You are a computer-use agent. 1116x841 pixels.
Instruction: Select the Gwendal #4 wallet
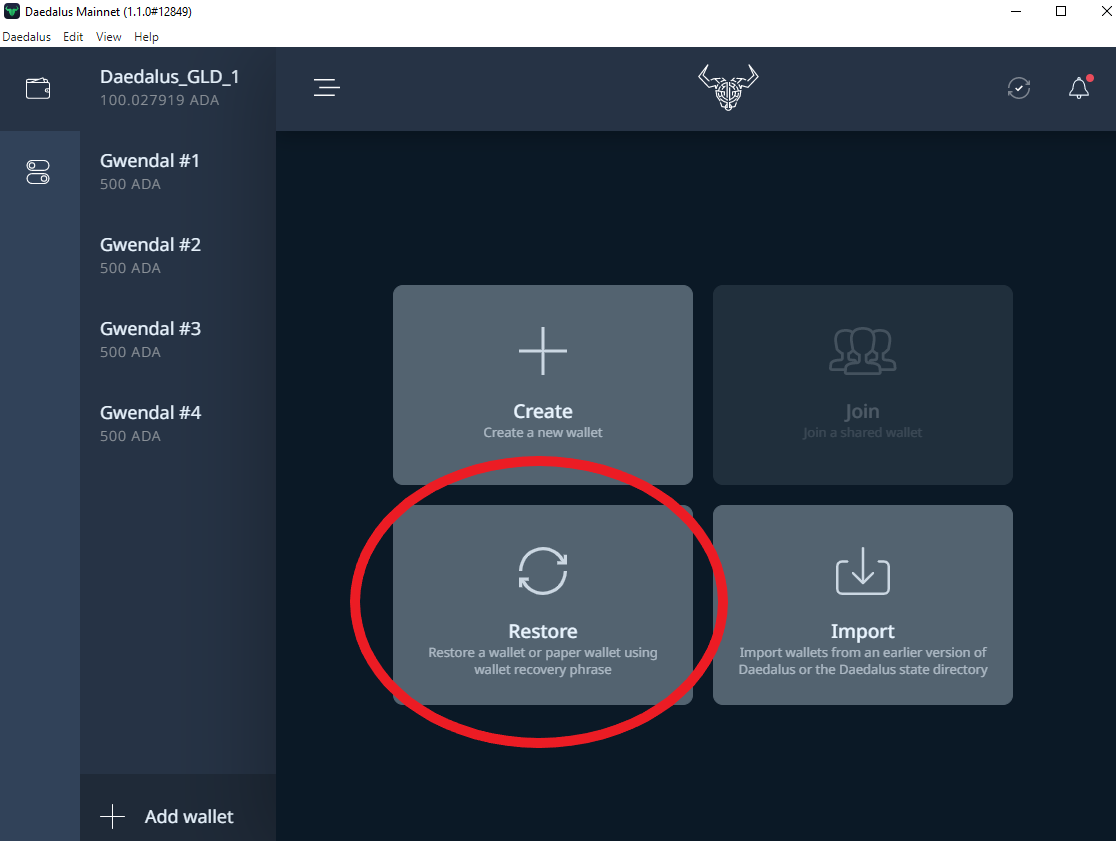click(x=178, y=424)
